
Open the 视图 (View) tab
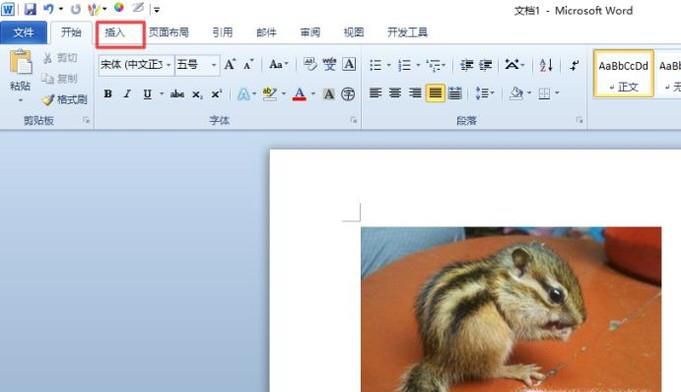(354, 33)
